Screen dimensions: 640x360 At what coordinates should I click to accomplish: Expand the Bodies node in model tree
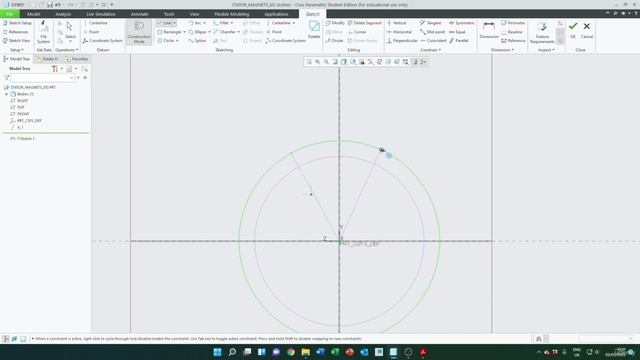[x=6, y=94]
